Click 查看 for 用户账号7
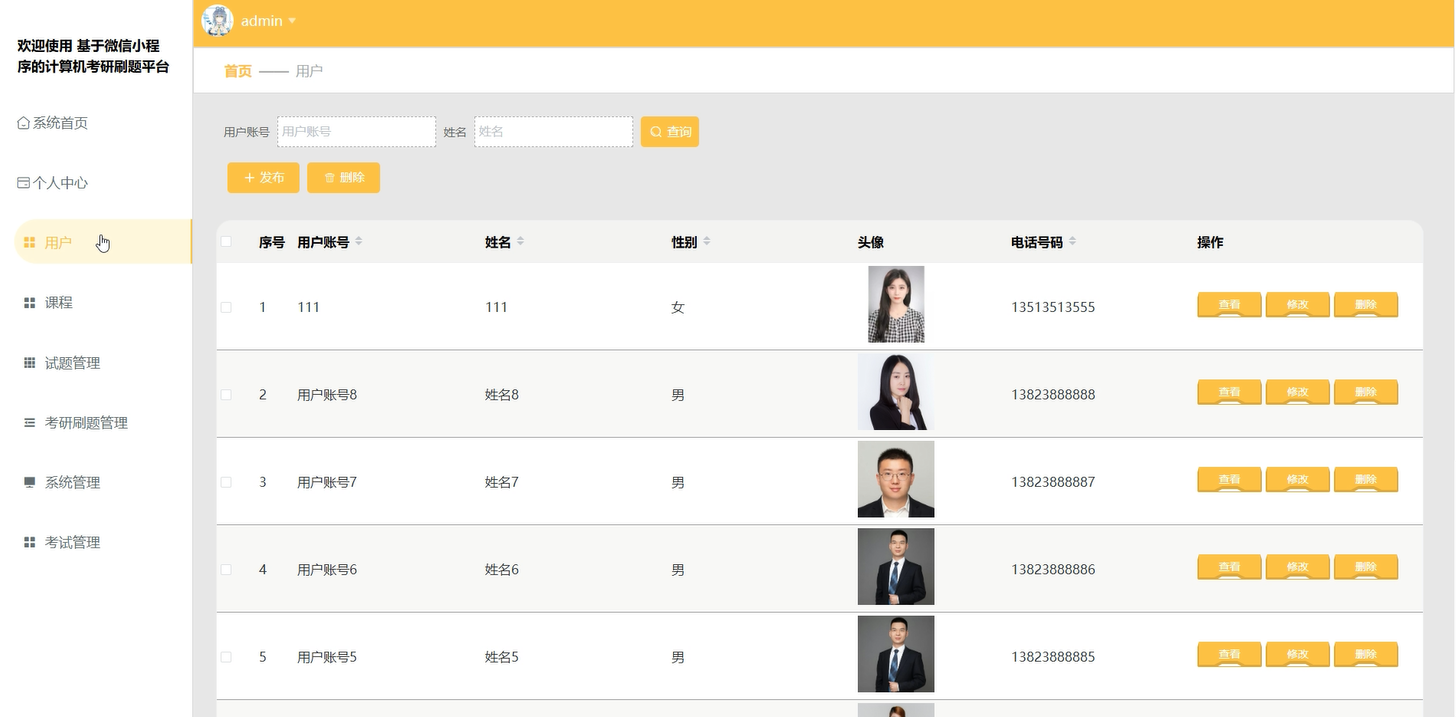 [x=1229, y=480]
